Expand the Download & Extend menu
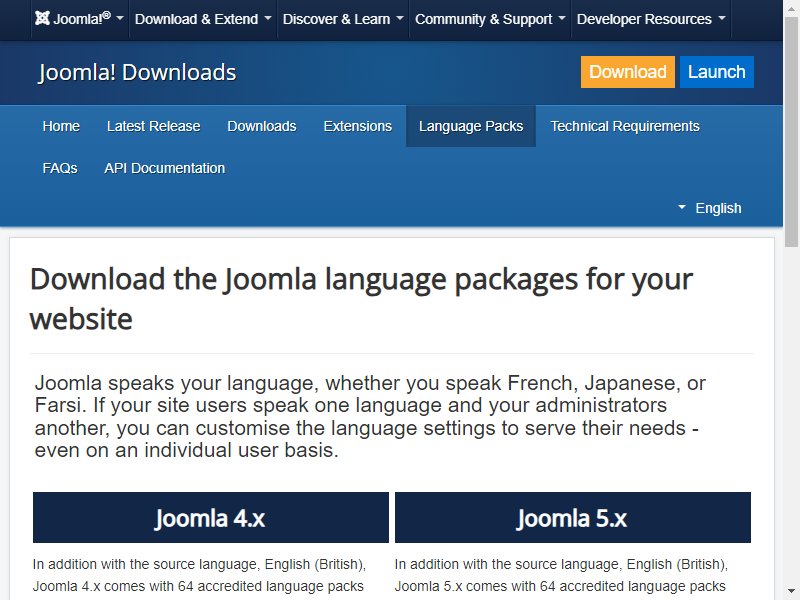Screen dimensions: 800x600 (x=203, y=19)
